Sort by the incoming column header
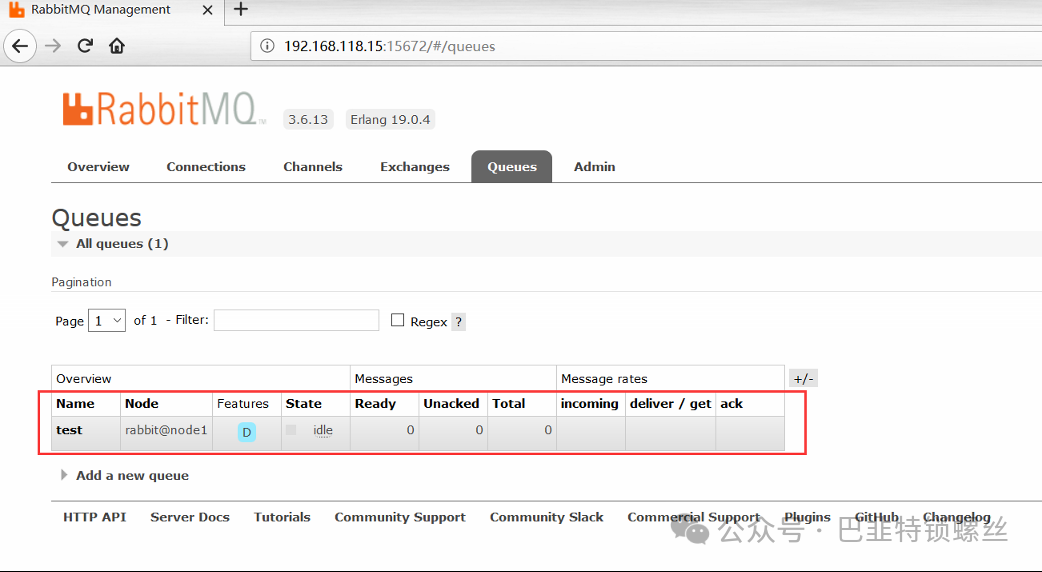This screenshot has width=1042, height=572. [x=589, y=403]
